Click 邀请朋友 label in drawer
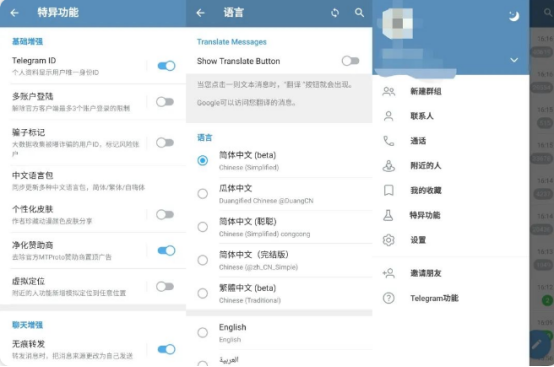Screen dimensions: 554x367 [x=426, y=273]
